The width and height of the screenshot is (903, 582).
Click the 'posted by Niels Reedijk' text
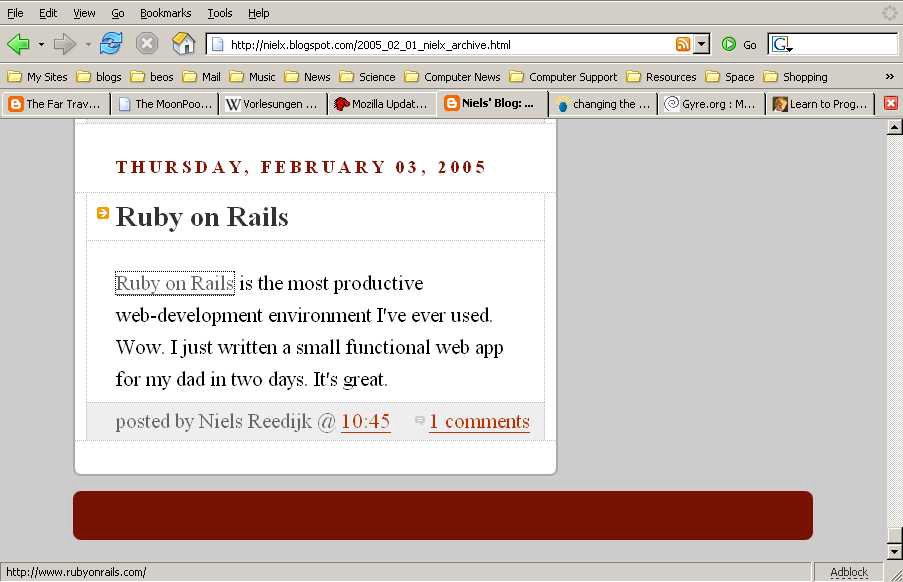pos(214,421)
